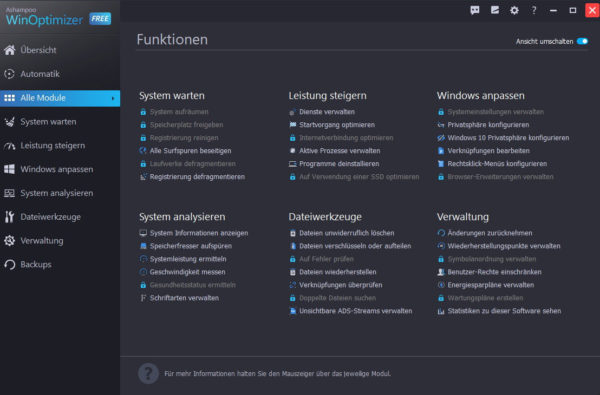Viewport: 600px width, 395px height.
Task: Open Laufwerke defragmentieren module
Action: click(192, 164)
